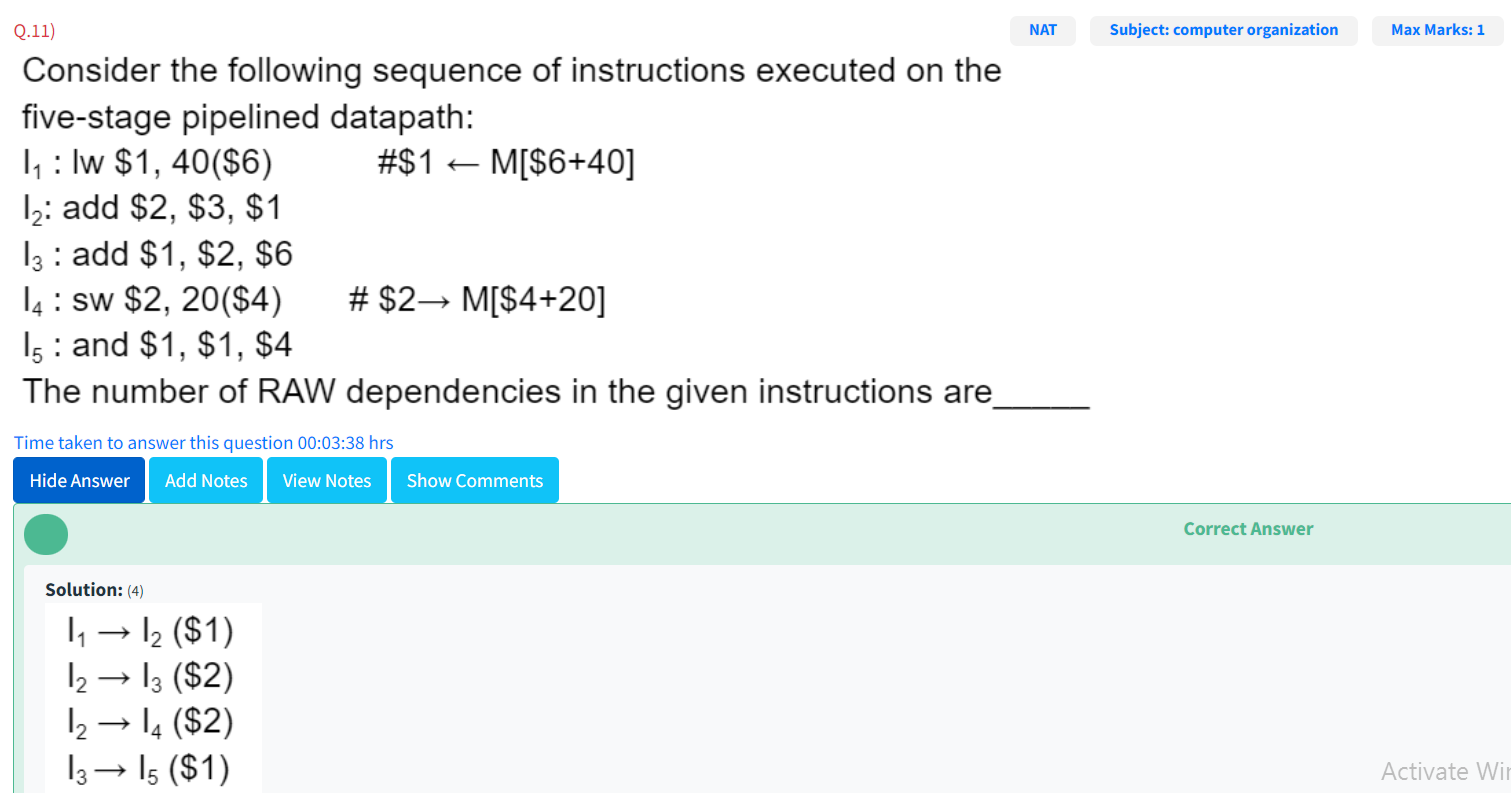Click the I1 → I2 ($1) solution line
This screenshot has width=1511, height=793.
[149, 631]
